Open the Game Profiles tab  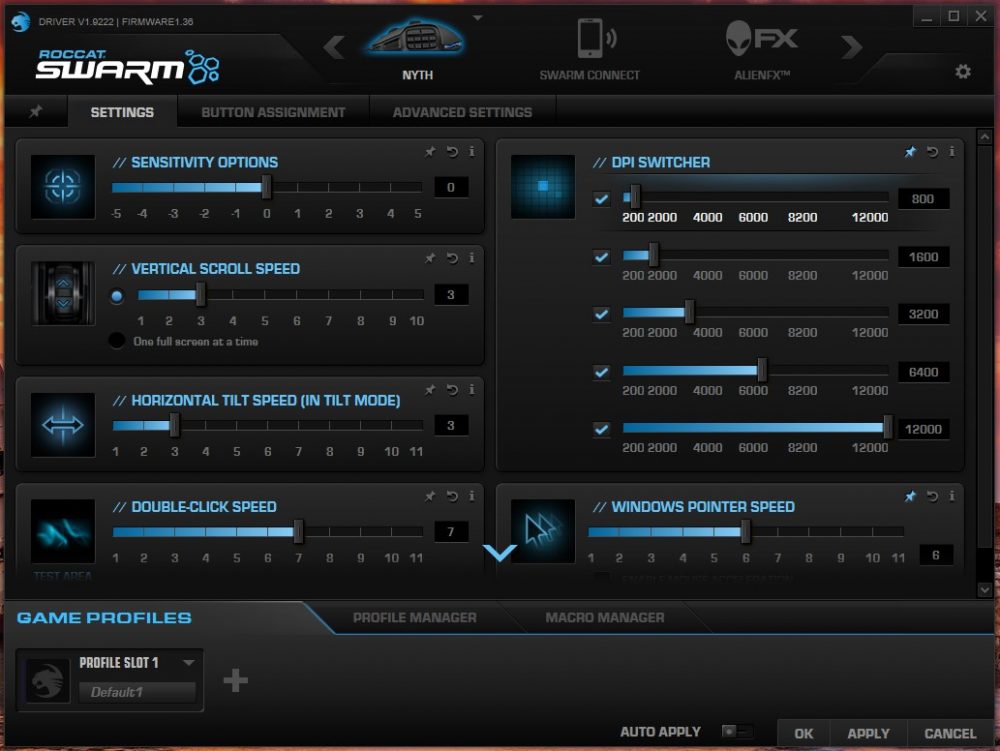(104, 618)
